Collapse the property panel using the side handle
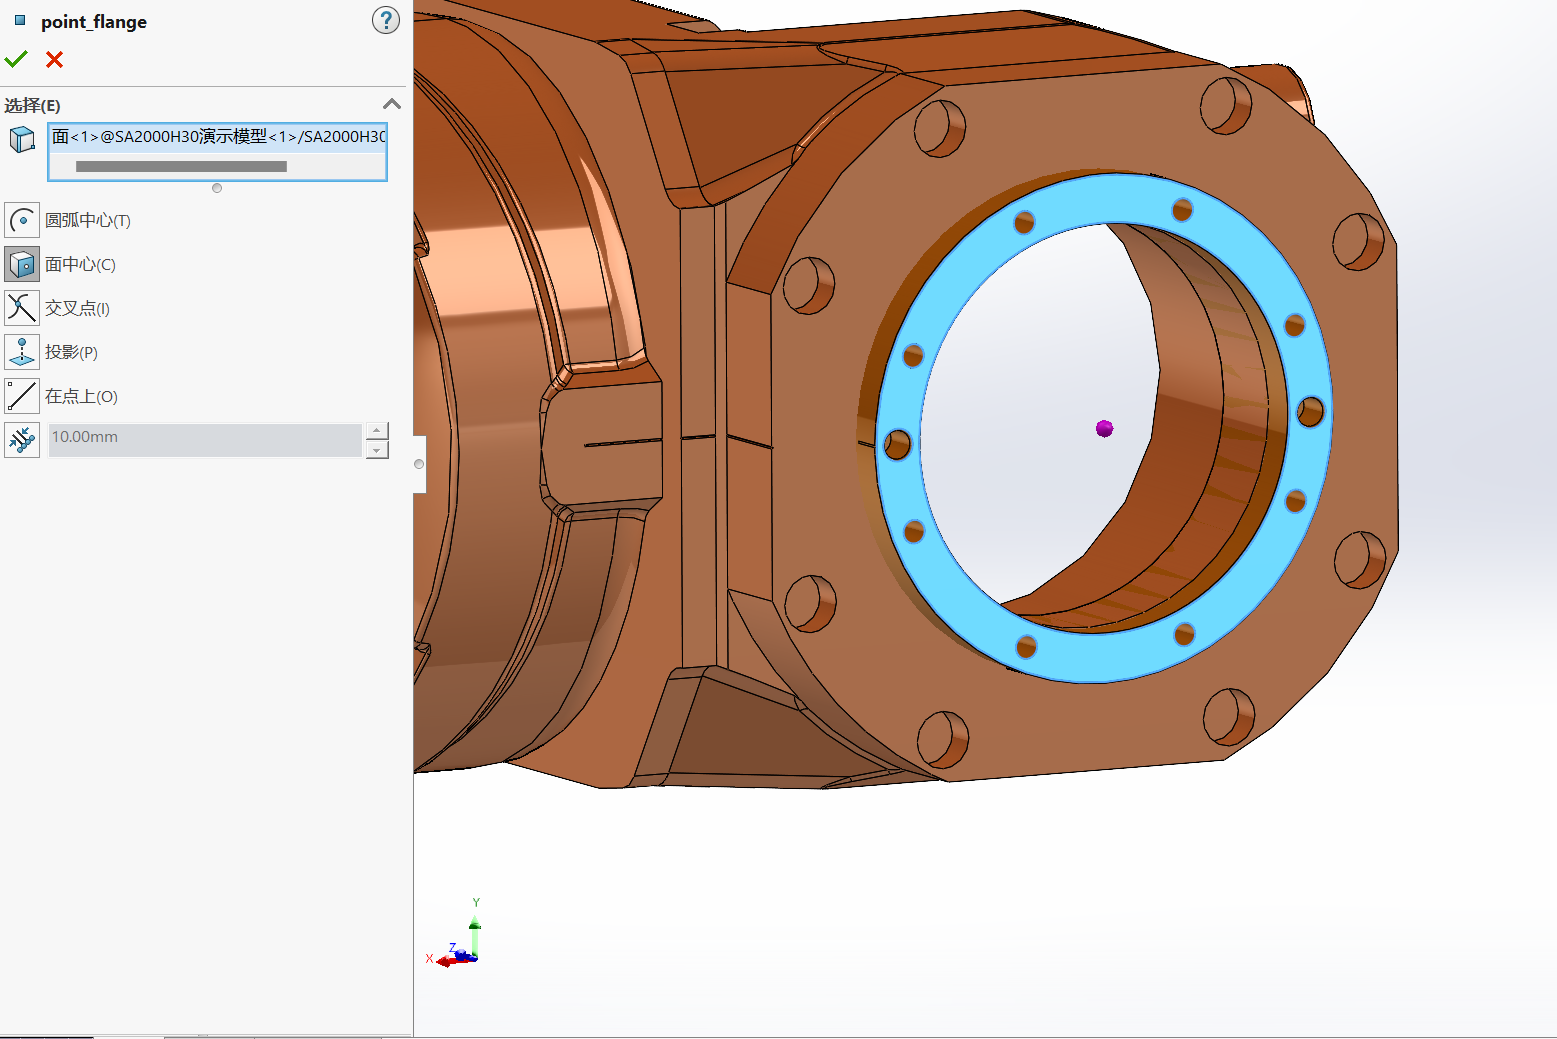Image resolution: width=1557 pixels, height=1039 pixels. pyautogui.click(x=419, y=464)
